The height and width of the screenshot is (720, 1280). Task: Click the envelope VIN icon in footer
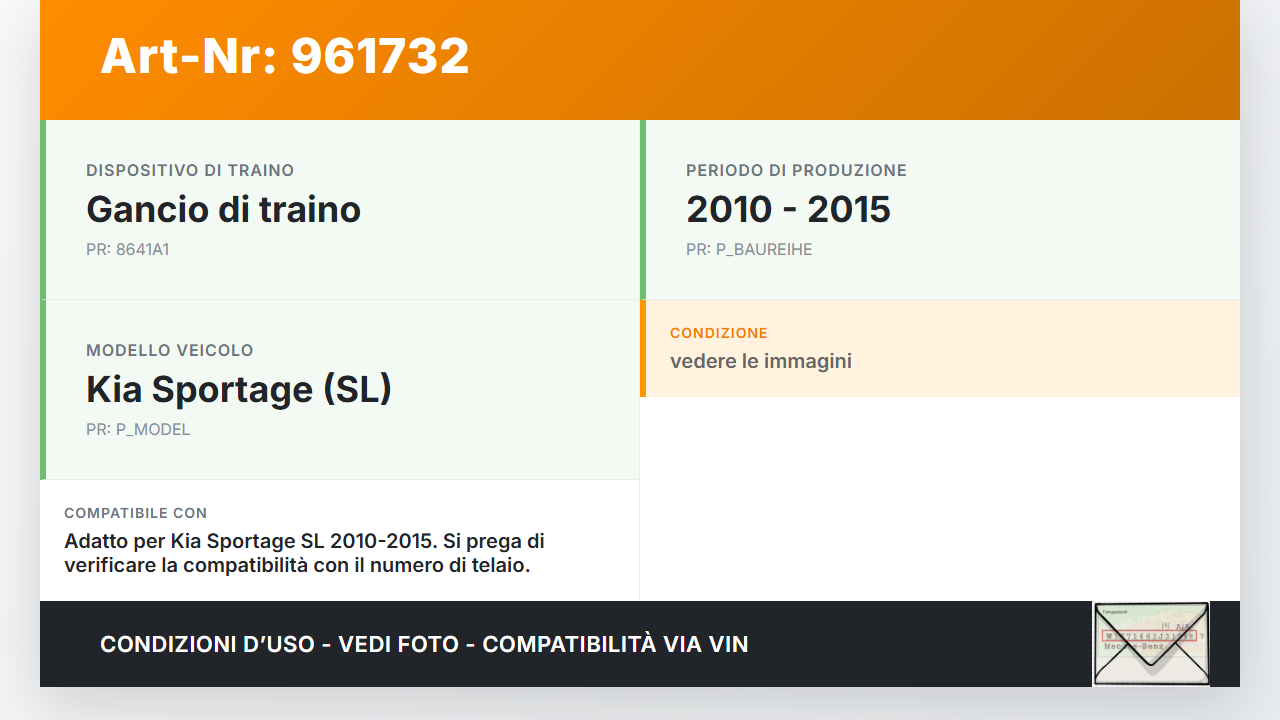[1151, 644]
